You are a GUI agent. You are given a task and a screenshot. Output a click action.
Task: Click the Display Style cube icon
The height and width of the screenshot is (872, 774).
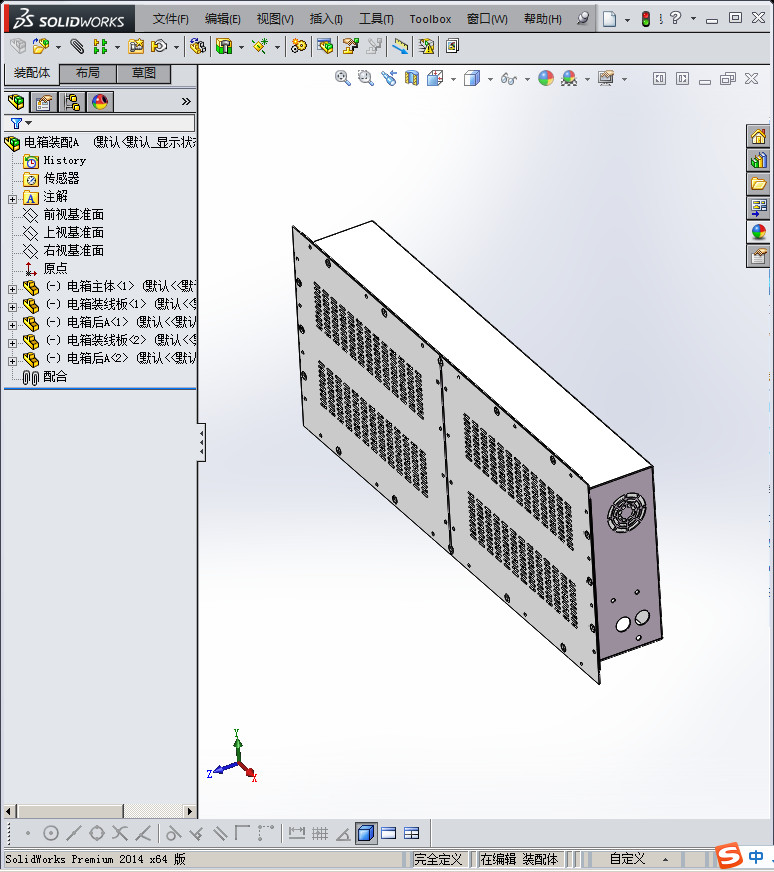coord(472,78)
